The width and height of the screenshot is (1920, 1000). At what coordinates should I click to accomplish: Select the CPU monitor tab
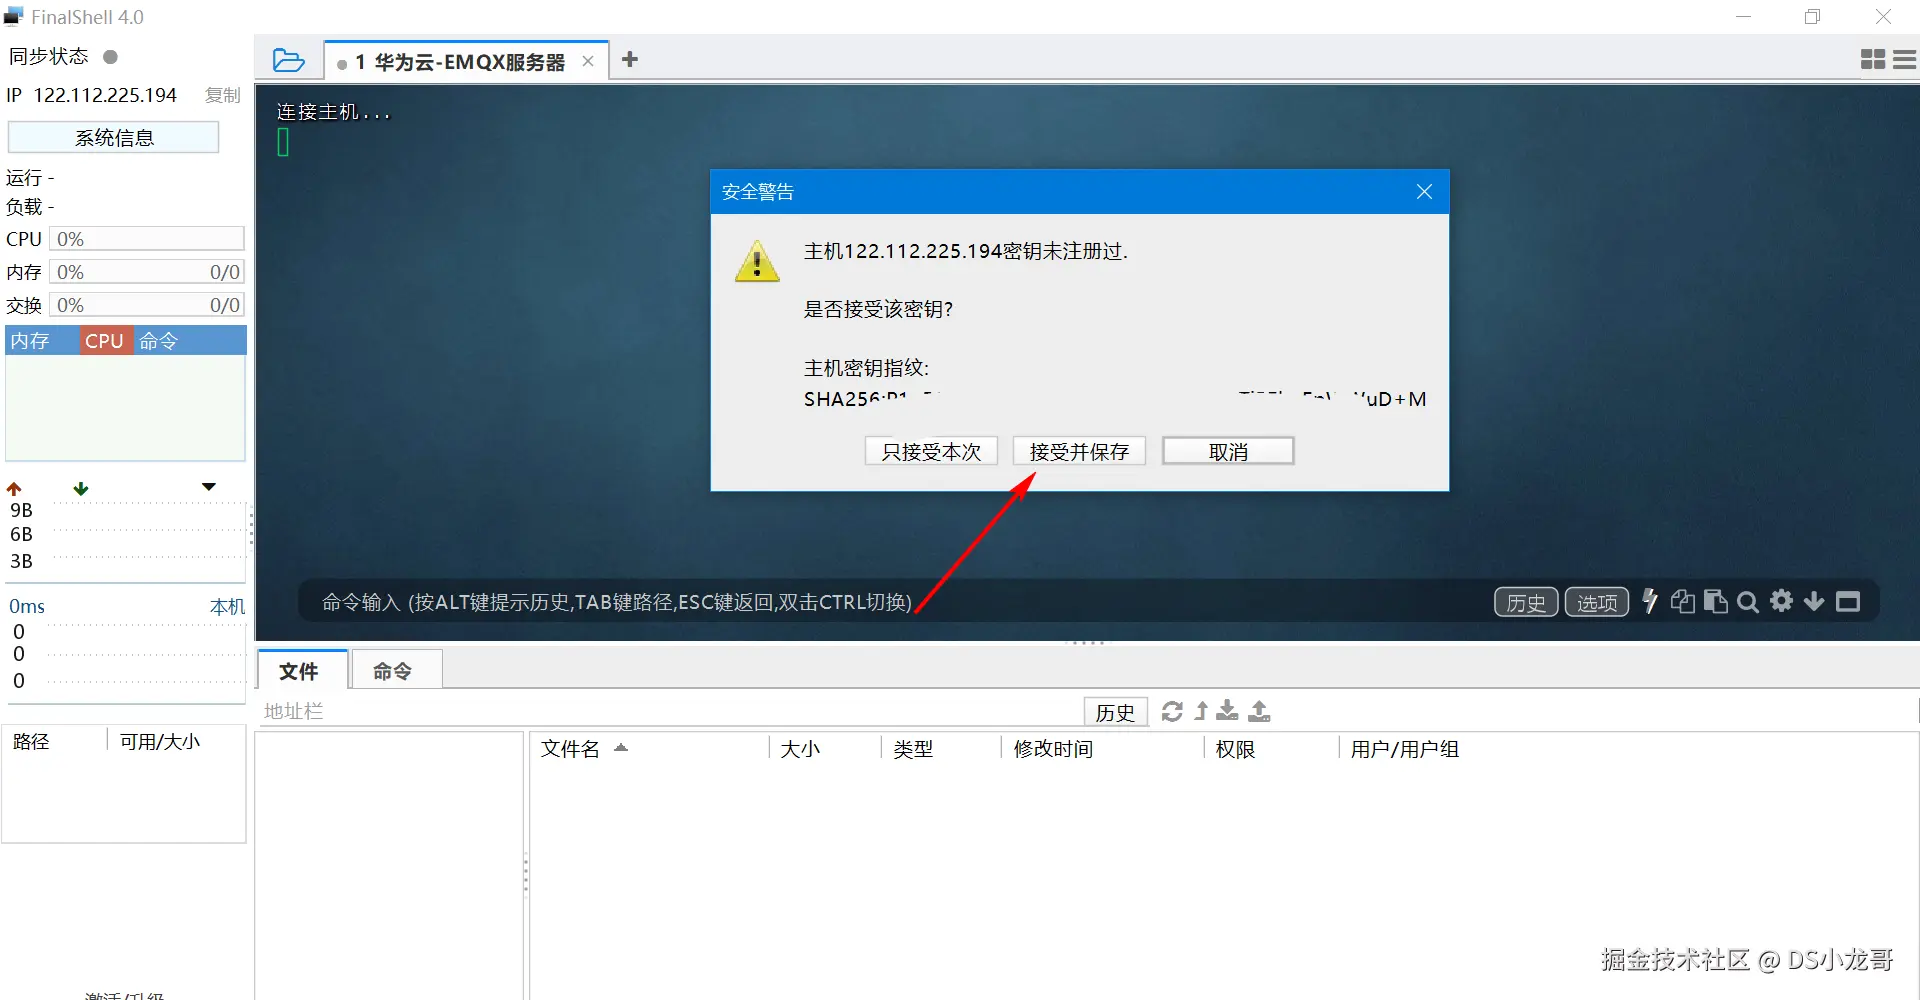click(104, 341)
